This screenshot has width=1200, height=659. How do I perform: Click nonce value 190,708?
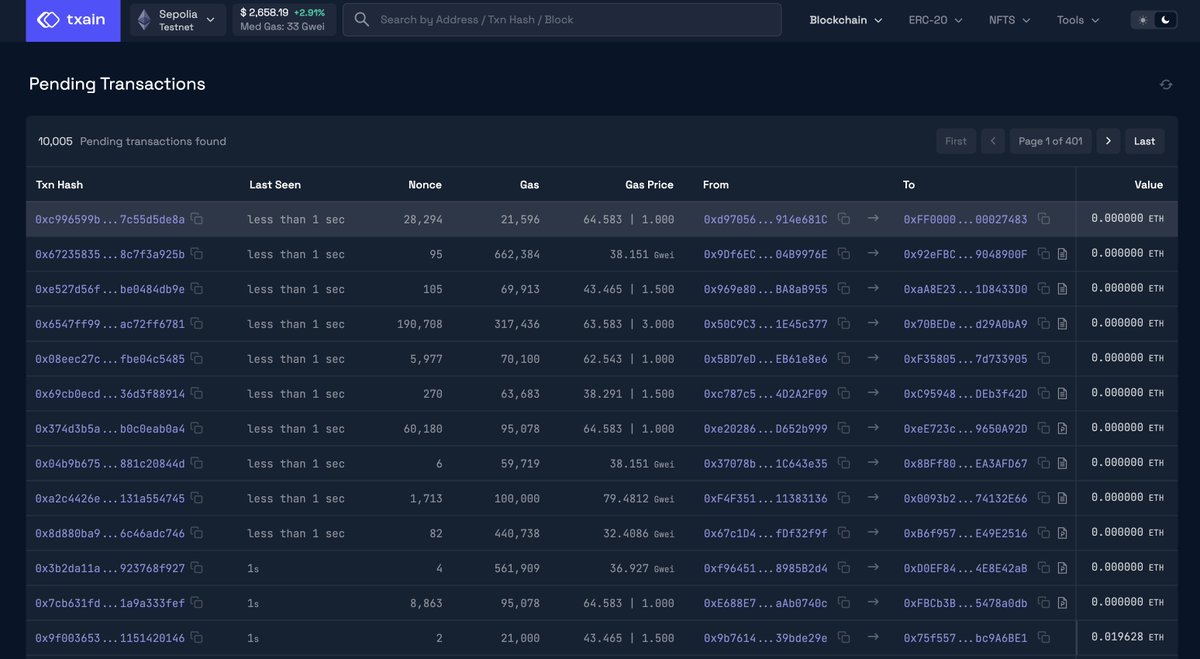pyautogui.click(x=420, y=324)
